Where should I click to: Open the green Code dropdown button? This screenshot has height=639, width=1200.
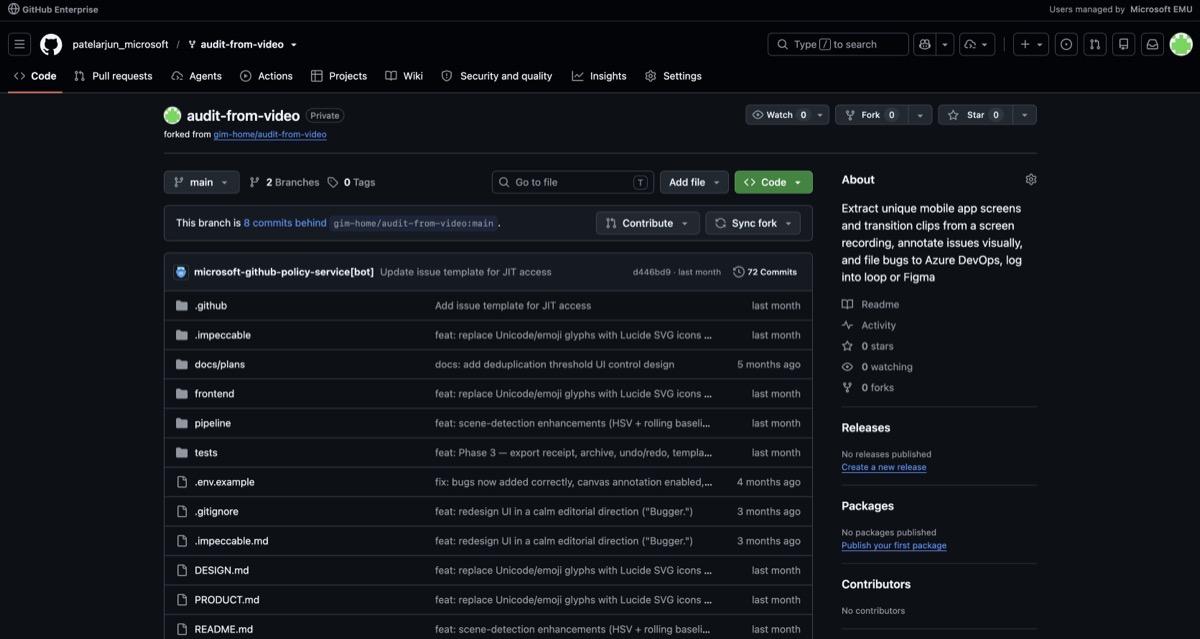[x=773, y=182]
